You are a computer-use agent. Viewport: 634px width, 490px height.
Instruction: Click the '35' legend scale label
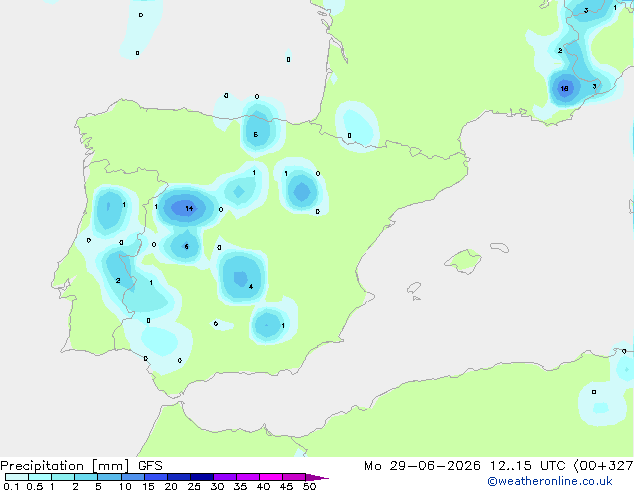[240, 486]
